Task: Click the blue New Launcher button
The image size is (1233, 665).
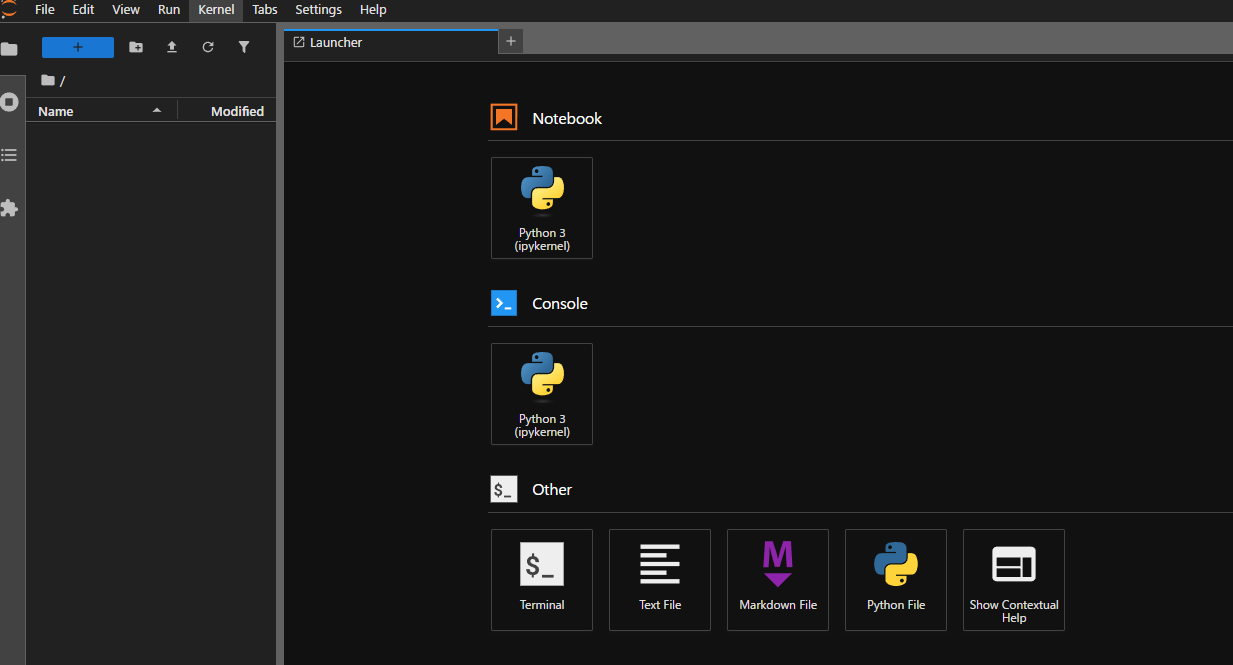Action: [78, 47]
